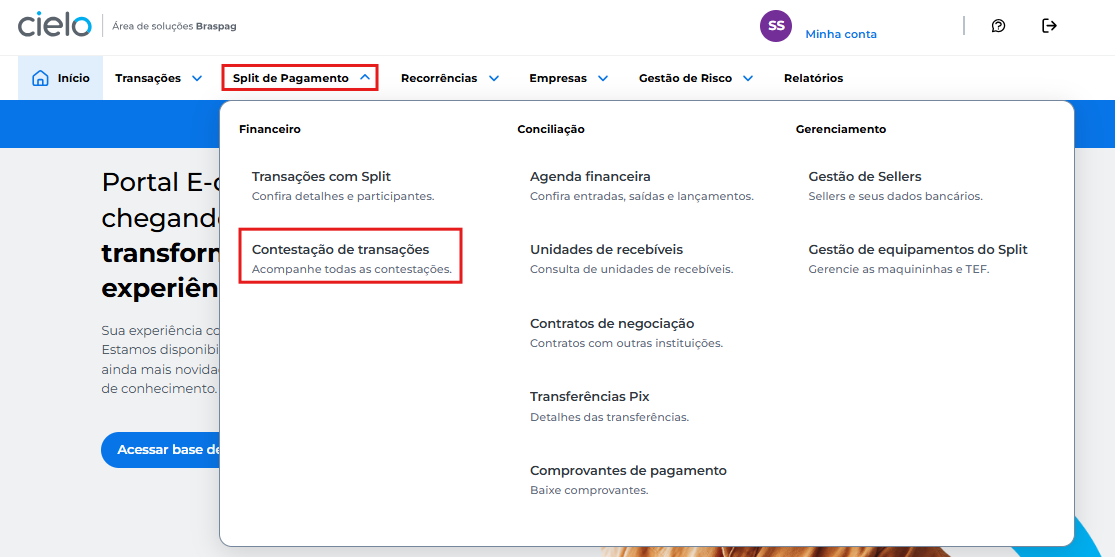1115x557 pixels.
Task: Open Minha conta link
Action: coord(841,34)
